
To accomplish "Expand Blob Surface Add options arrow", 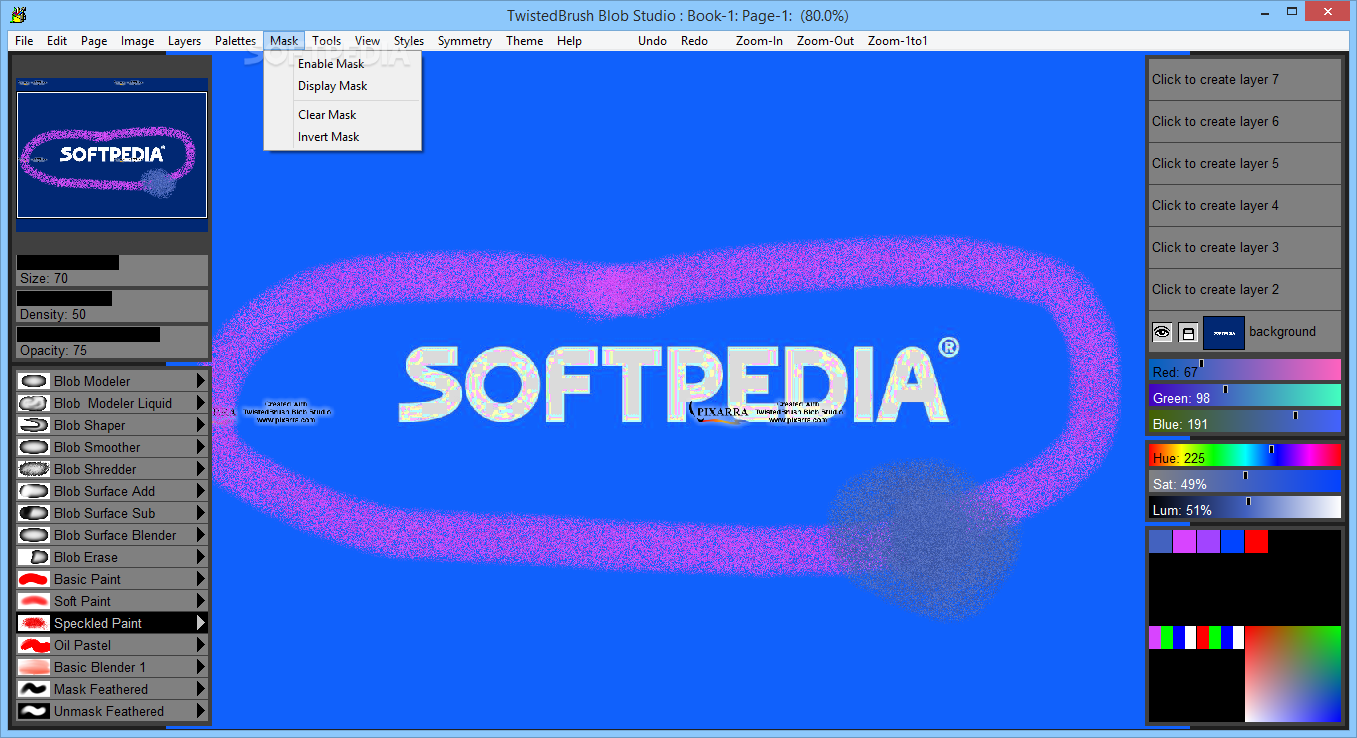I will click(x=200, y=491).
